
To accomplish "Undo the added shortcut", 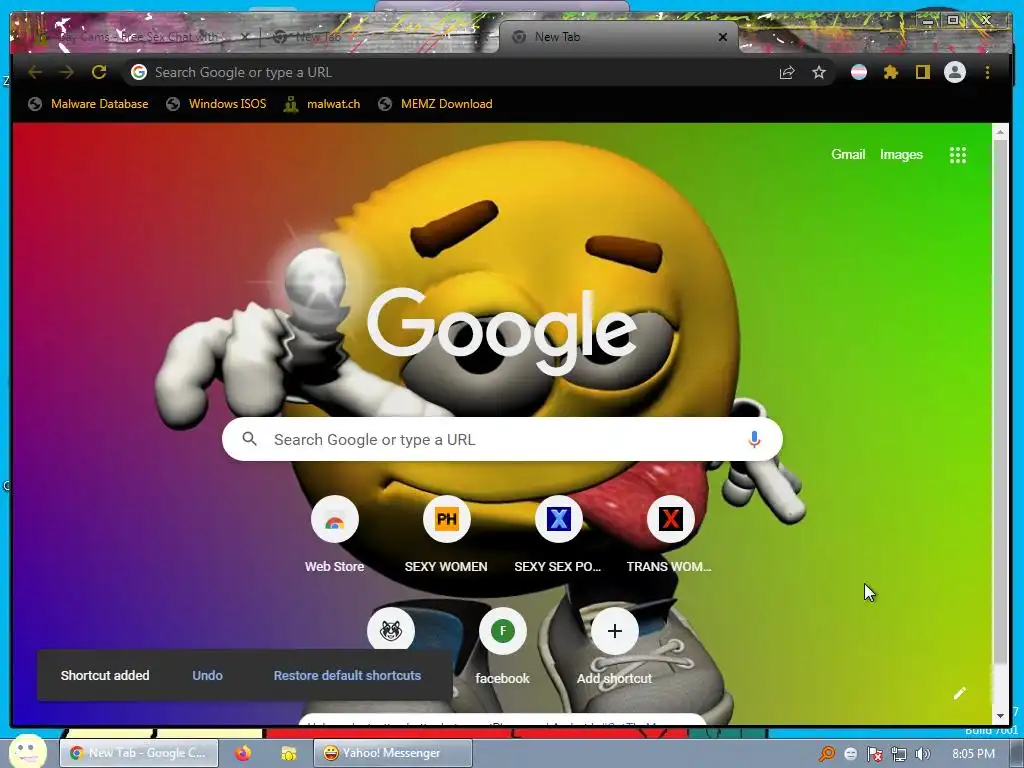I will [208, 675].
